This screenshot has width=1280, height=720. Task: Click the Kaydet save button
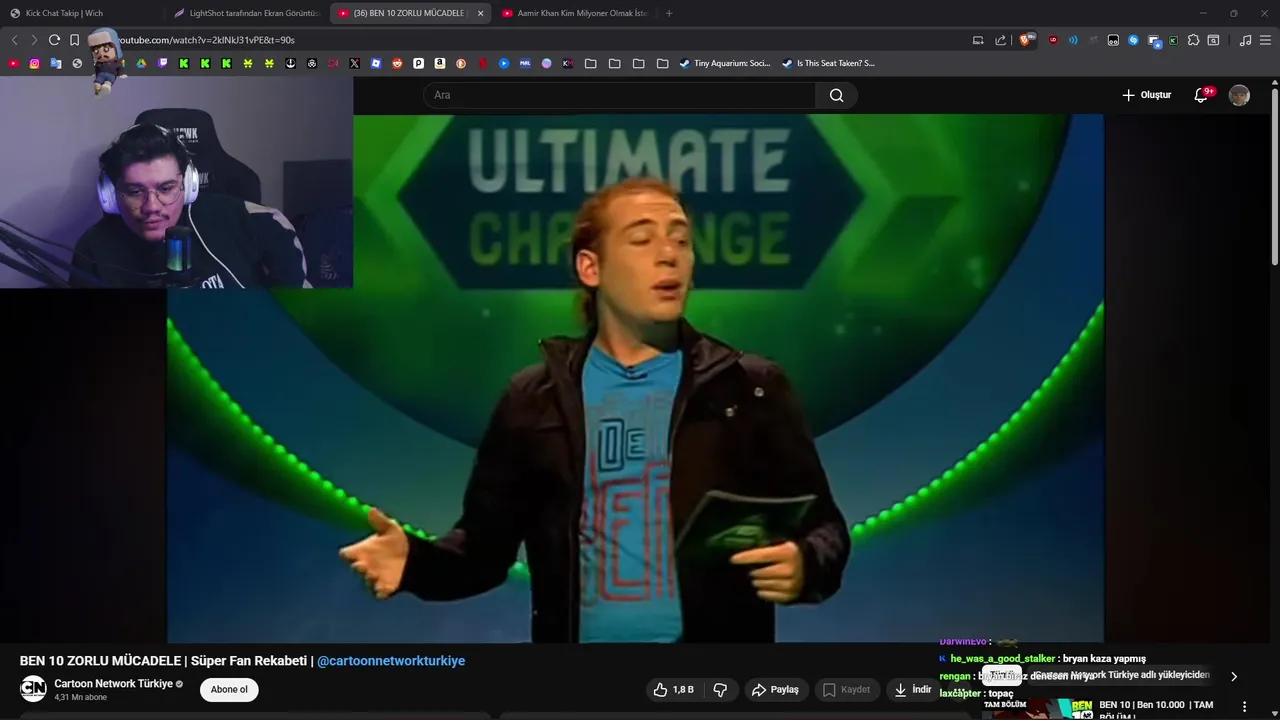click(x=846, y=689)
